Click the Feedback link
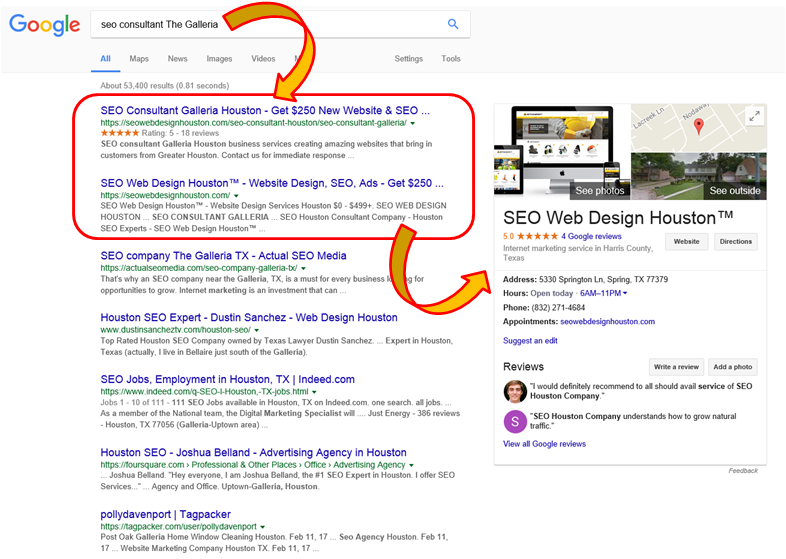Viewport: 786px width, 559px height. pyautogui.click(x=743, y=470)
